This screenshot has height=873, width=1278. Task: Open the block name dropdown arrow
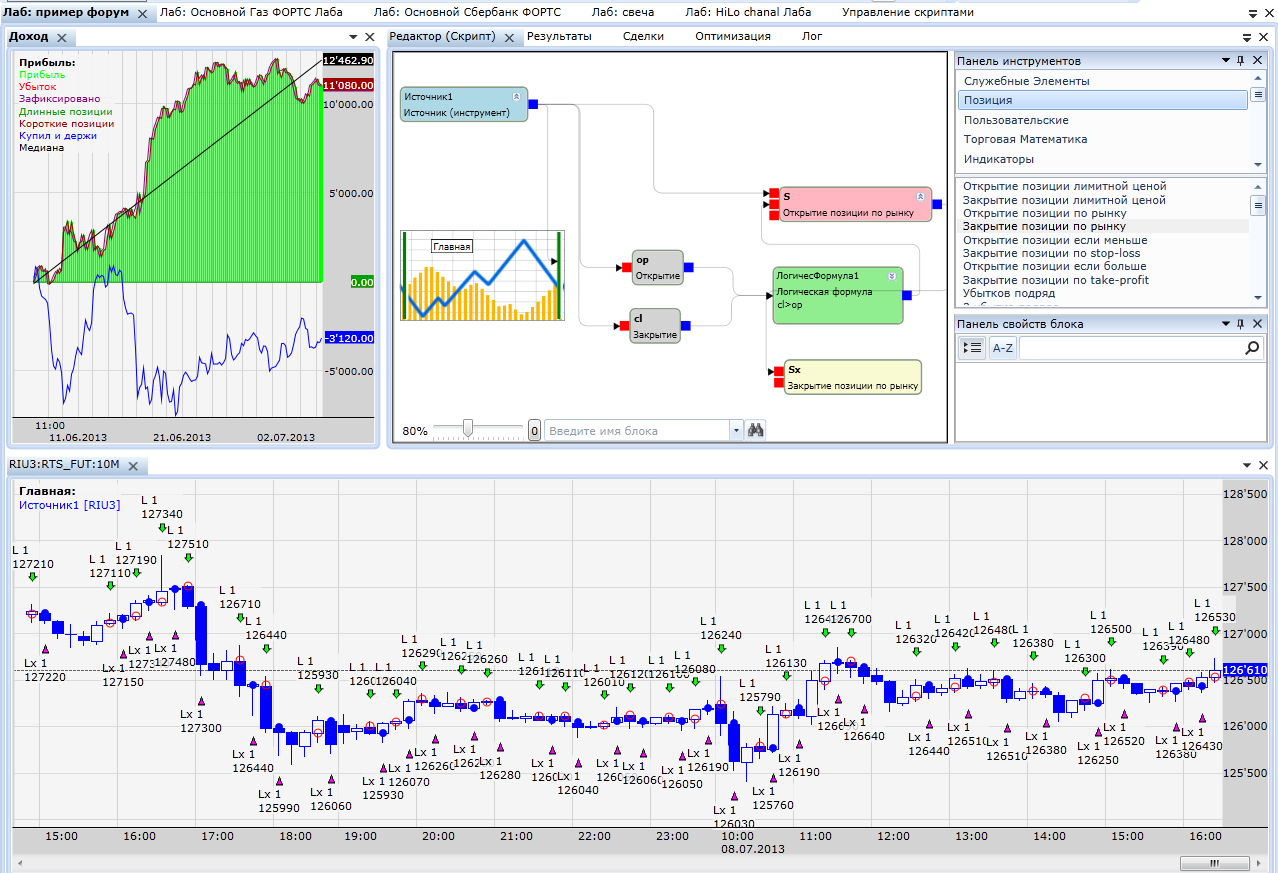point(736,431)
